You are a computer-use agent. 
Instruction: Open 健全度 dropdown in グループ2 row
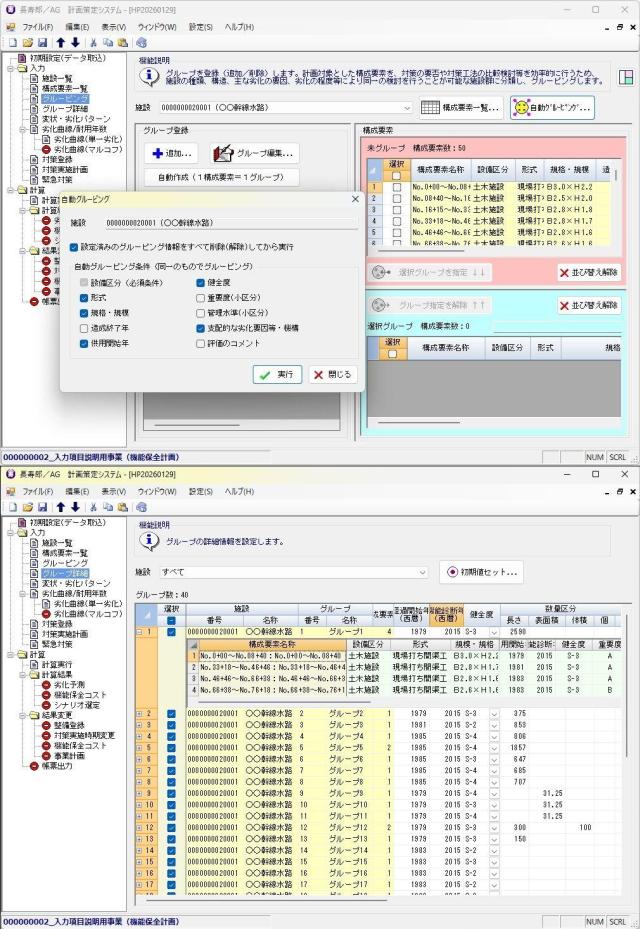point(494,713)
